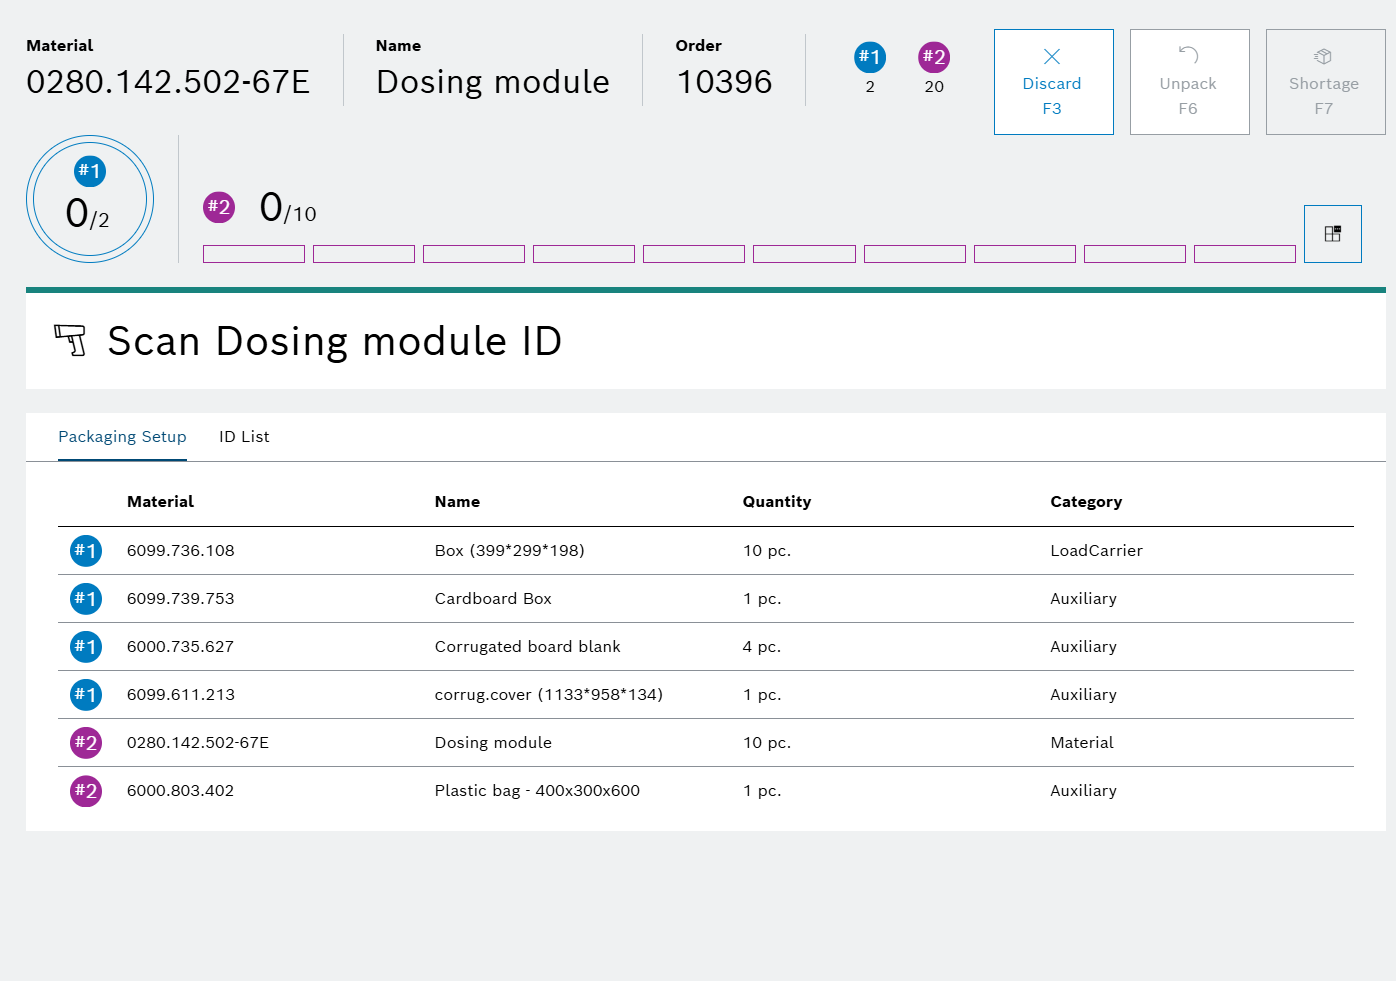Click the #1 badge beside Box (399*299*198)

[x=86, y=551]
